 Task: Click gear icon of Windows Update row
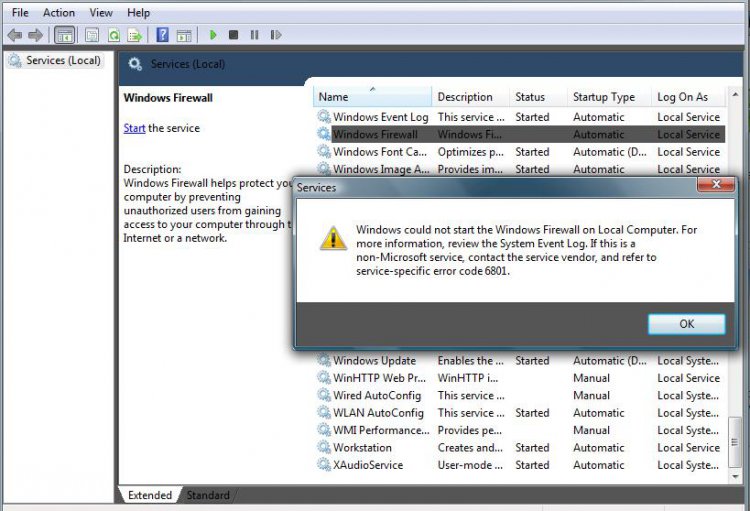coord(324,360)
